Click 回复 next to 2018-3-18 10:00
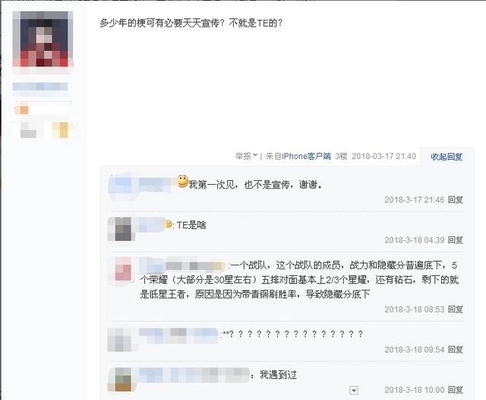This screenshot has width=486, height=400. [455, 390]
